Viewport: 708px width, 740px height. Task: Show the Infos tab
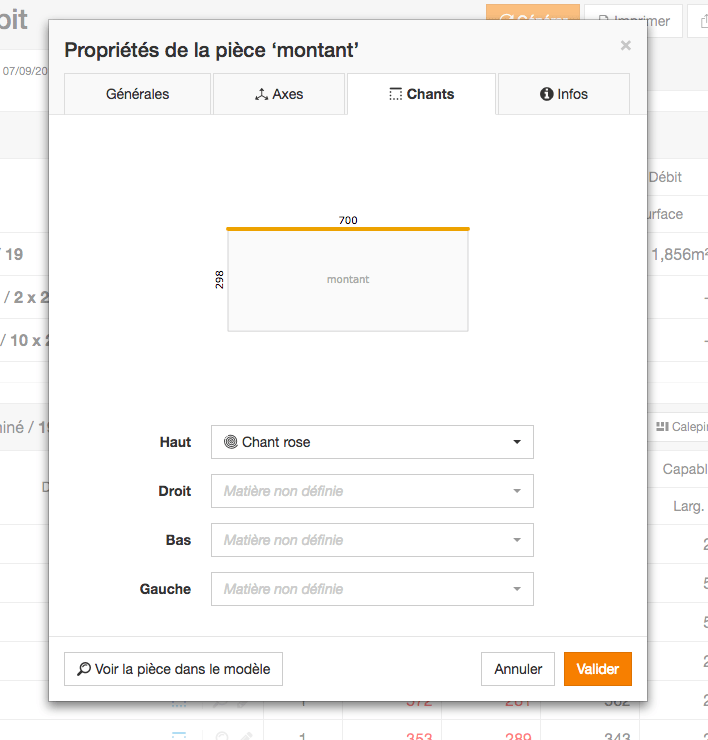564,94
